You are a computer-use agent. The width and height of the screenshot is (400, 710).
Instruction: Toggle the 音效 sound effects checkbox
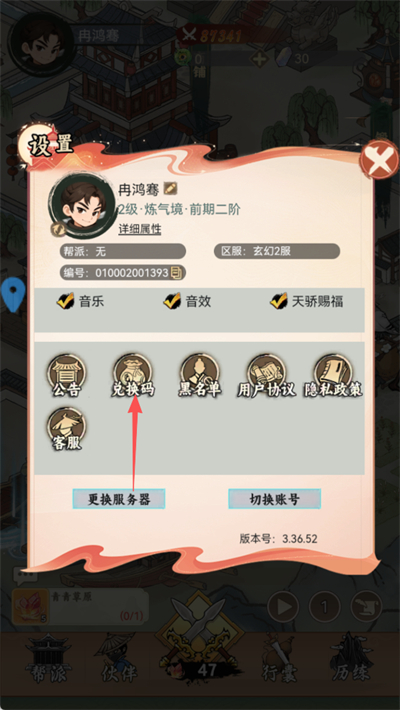point(172,301)
